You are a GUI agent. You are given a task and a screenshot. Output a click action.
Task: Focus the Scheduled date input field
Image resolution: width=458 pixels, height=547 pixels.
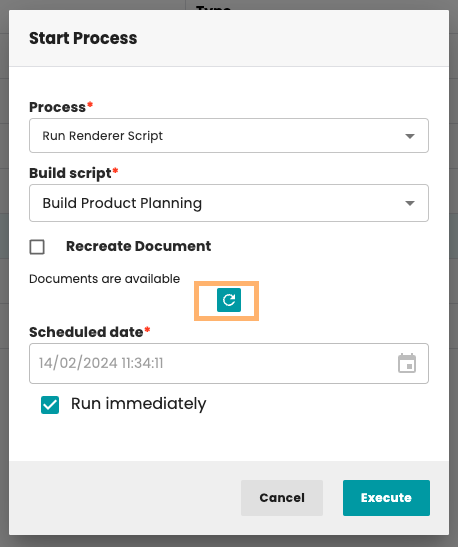(229, 364)
